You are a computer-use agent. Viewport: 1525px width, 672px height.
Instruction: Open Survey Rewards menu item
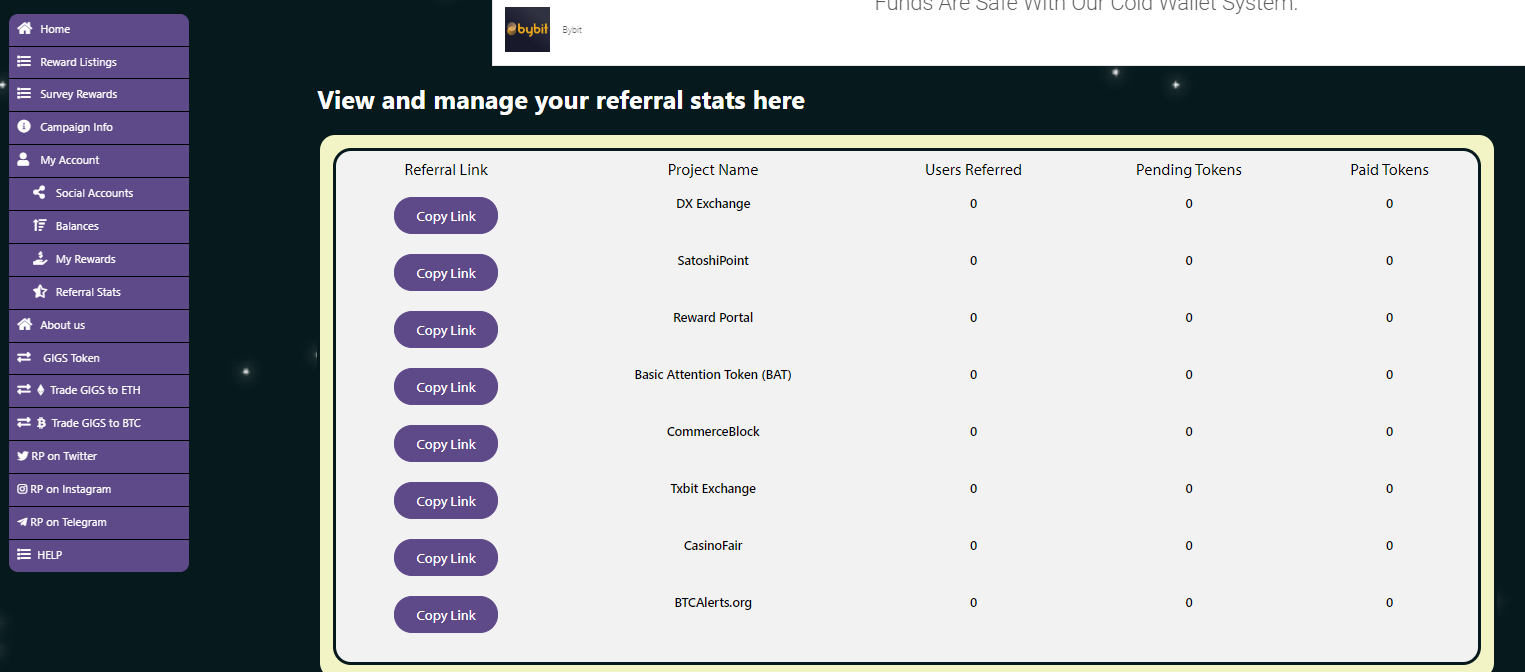pyautogui.click(x=99, y=95)
